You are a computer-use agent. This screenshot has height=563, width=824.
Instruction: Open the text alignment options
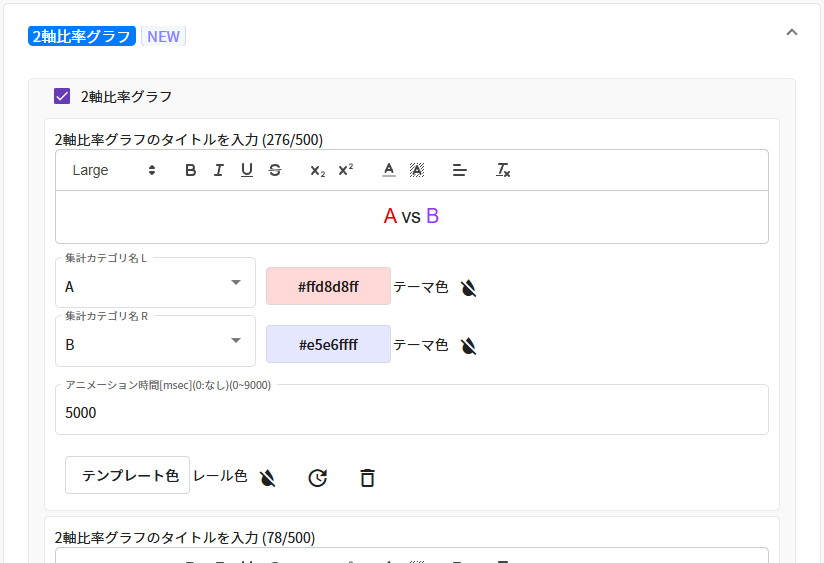pyautogui.click(x=460, y=170)
